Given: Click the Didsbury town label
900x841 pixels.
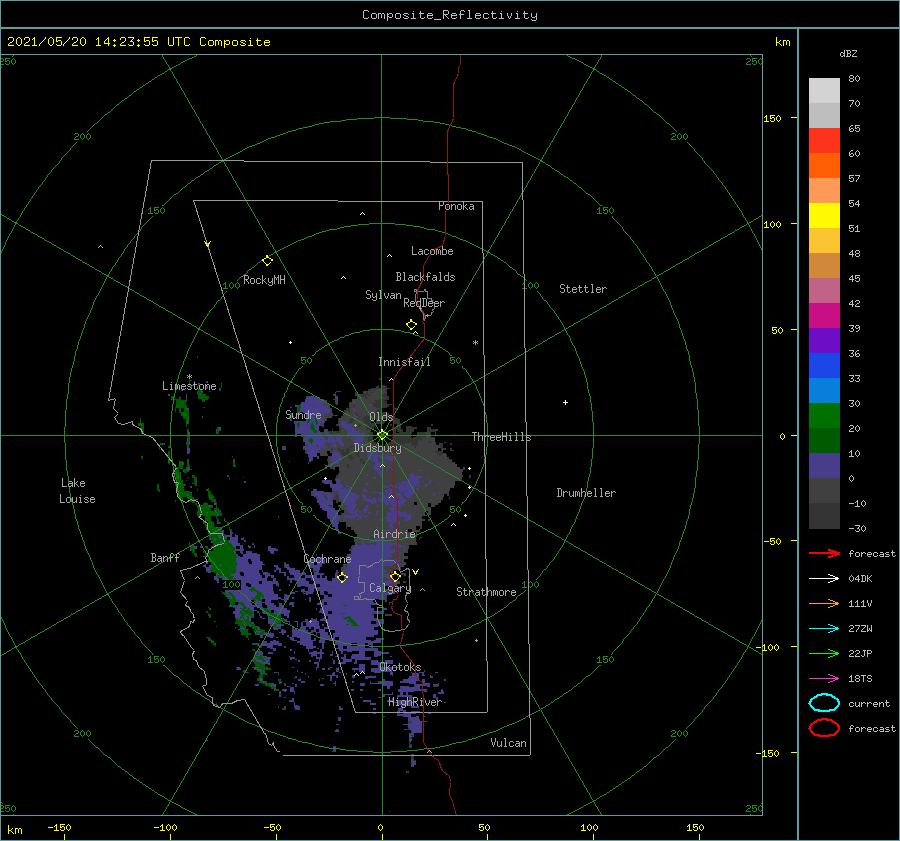Looking at the screenshot, I should (x=378, y=448).
